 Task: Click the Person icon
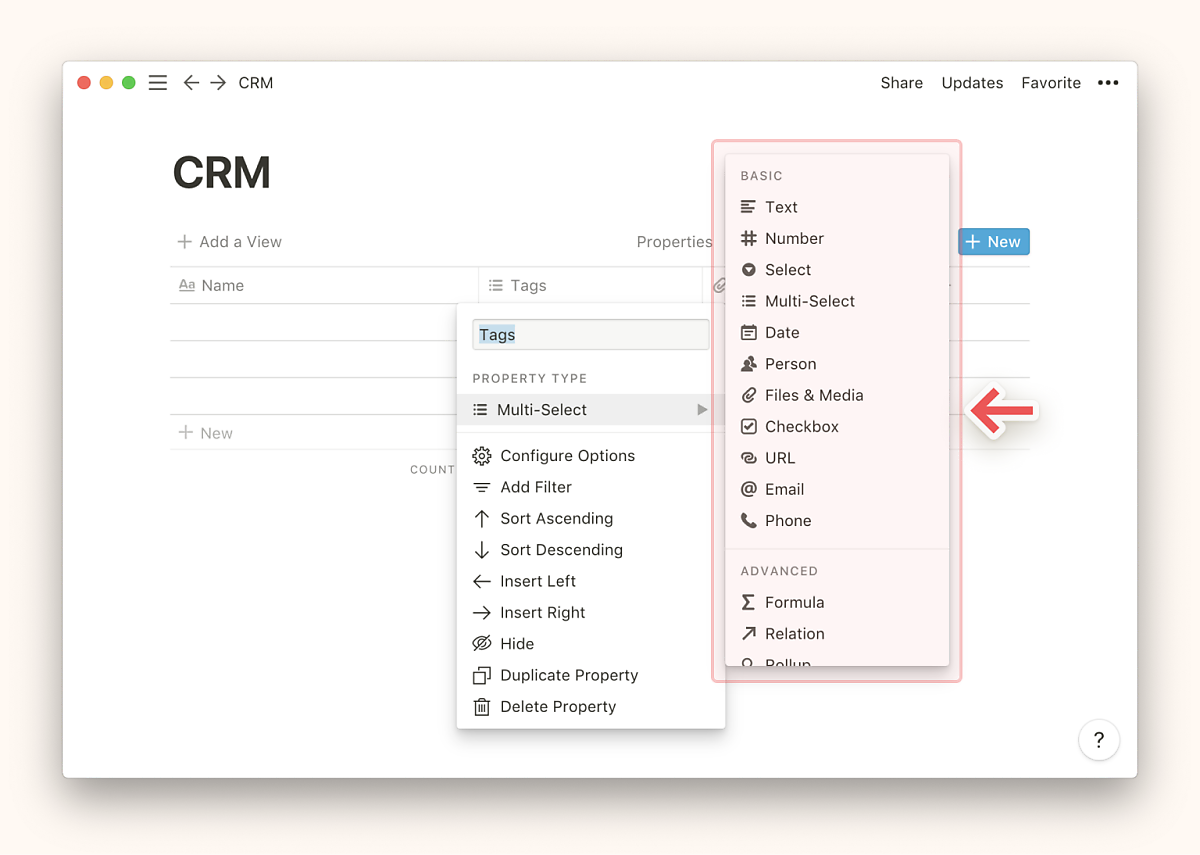(748, 364)
